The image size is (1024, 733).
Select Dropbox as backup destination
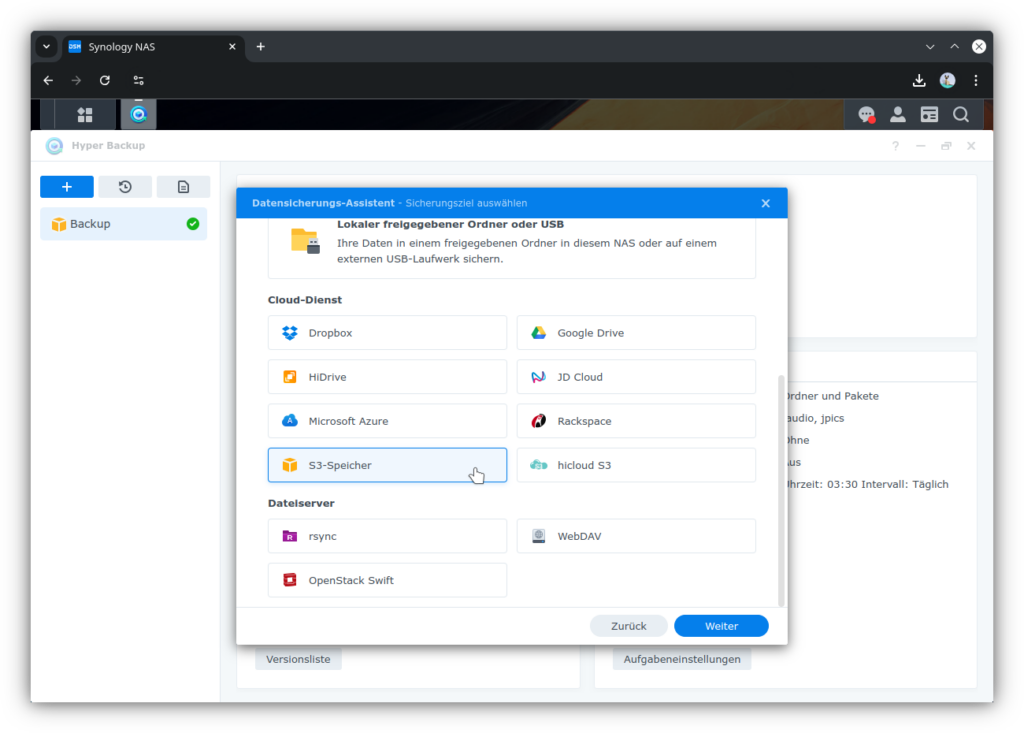[x=387, y=333]
